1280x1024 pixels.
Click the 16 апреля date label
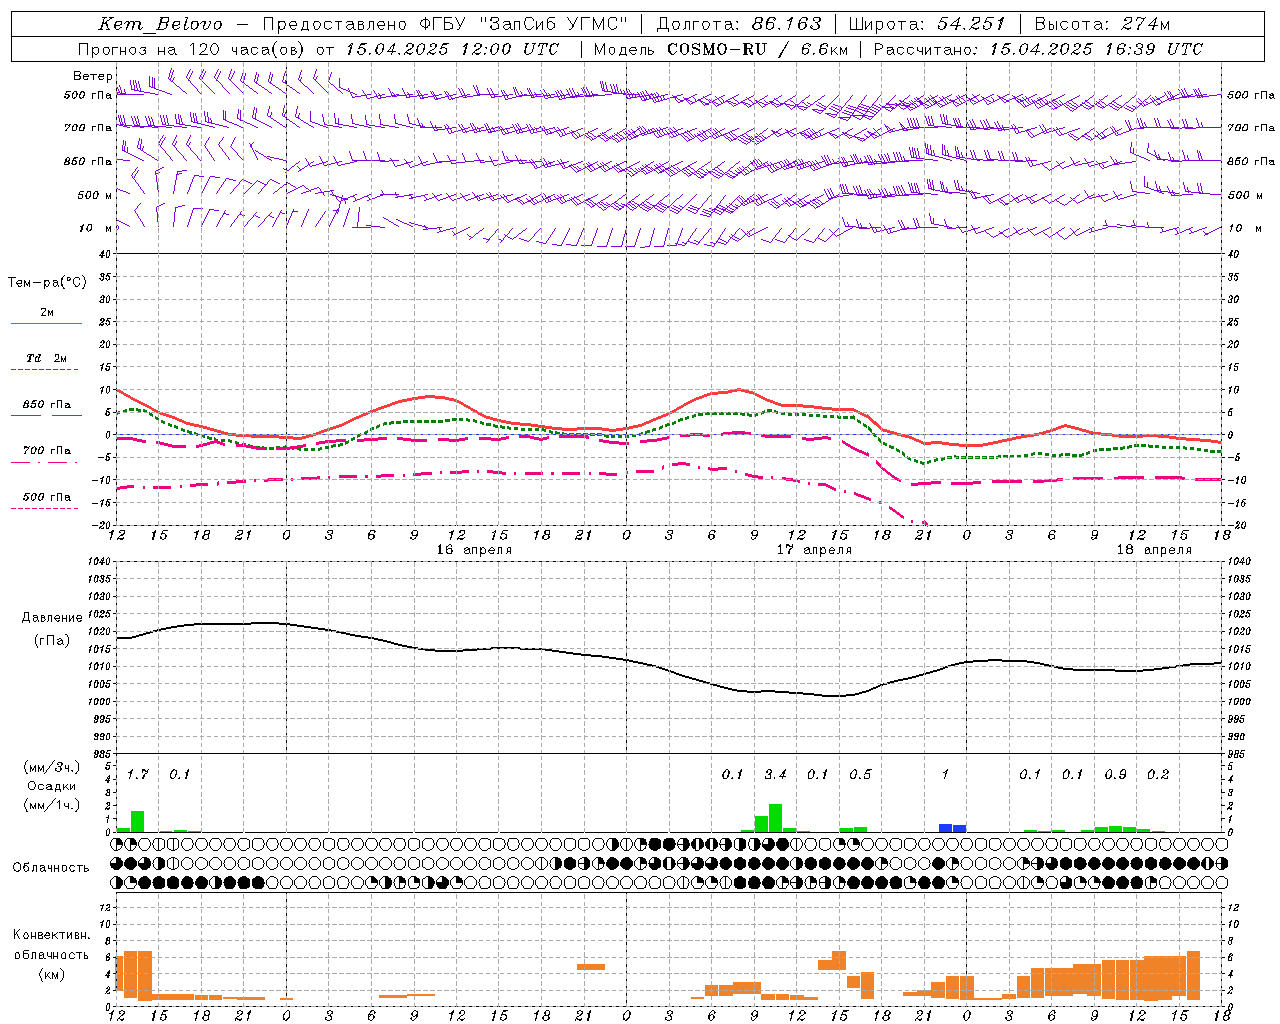(474, 550)
